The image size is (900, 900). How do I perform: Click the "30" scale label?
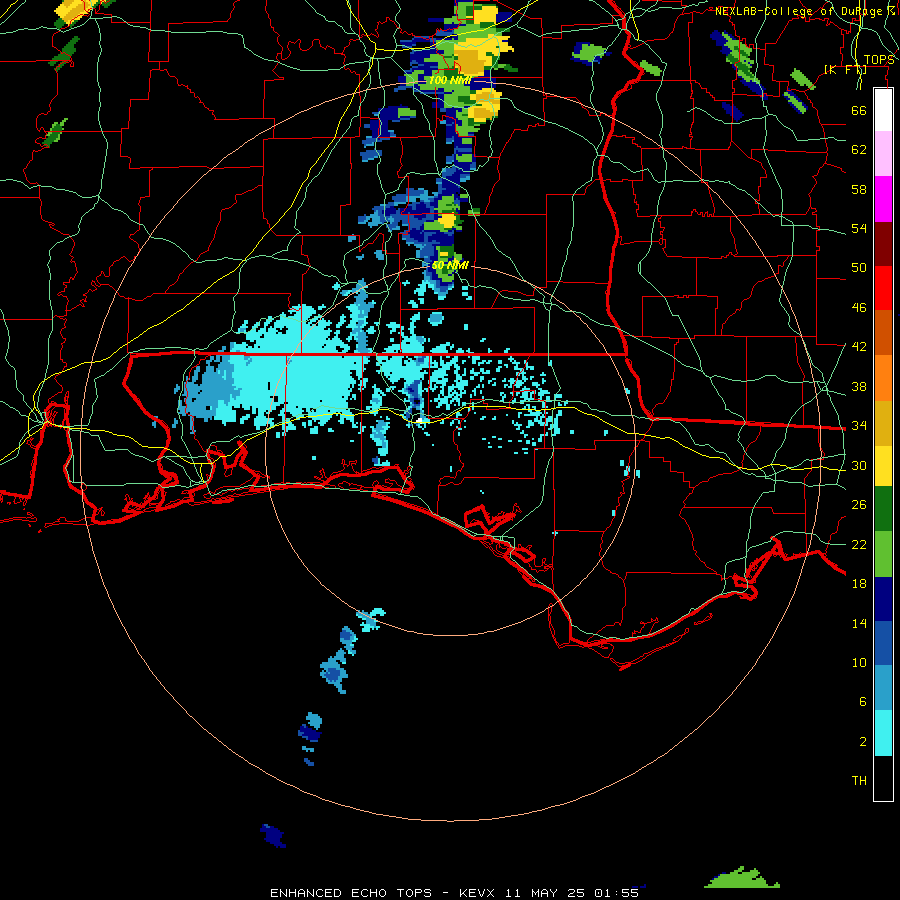(x=859, y=465)
